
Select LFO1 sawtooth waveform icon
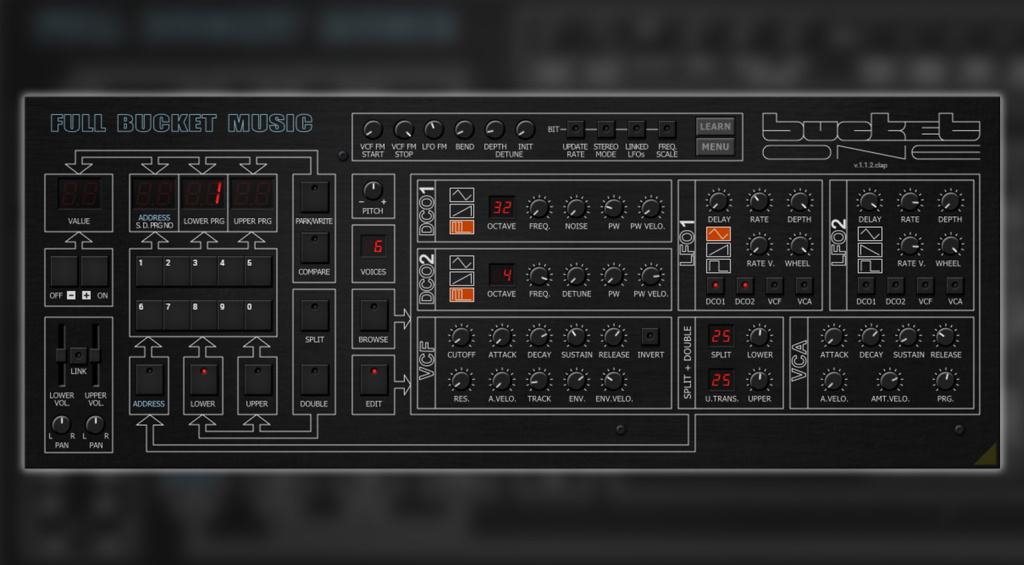click(718, 250)
